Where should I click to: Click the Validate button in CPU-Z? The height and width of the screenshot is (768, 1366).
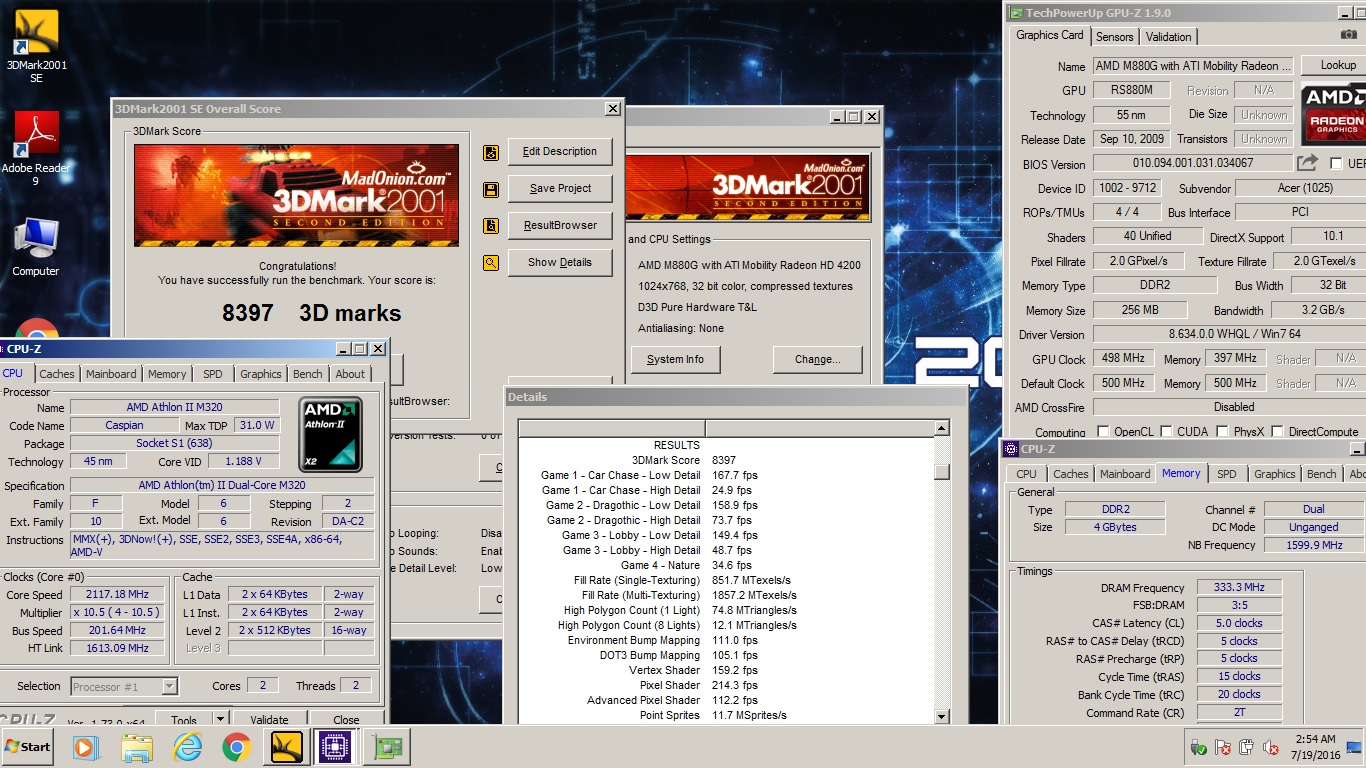[x=269, y=720]
